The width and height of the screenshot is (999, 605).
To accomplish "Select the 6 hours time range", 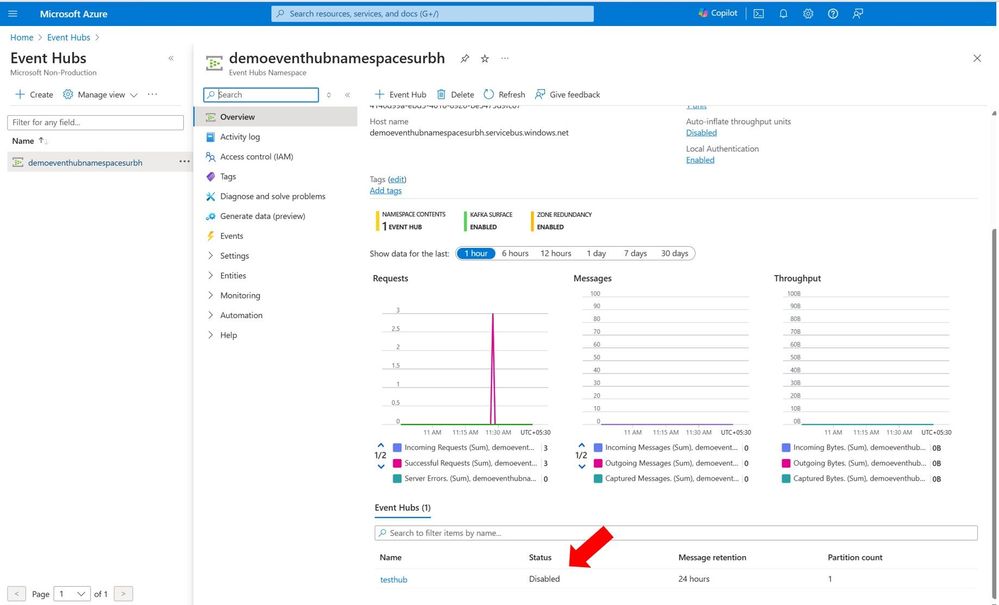I will click(515, 253).
